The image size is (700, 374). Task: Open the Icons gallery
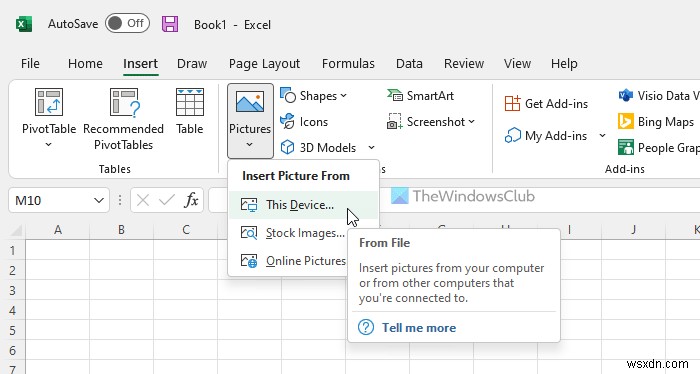(304, 121)
